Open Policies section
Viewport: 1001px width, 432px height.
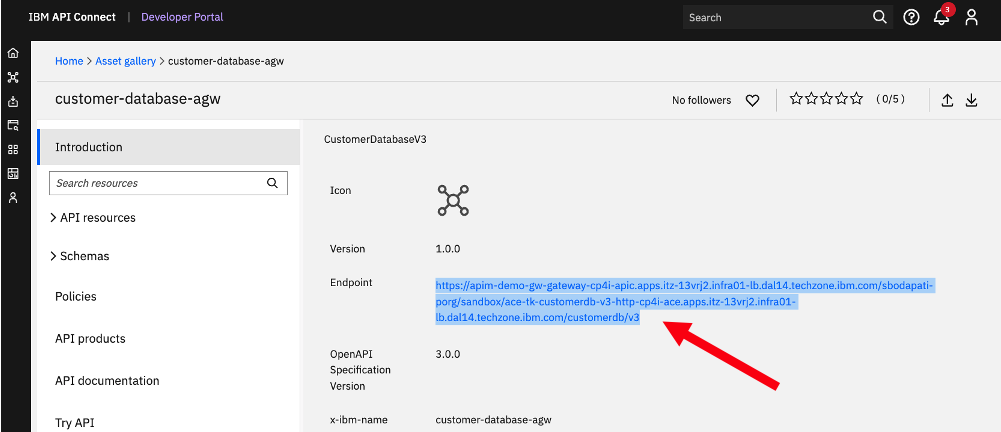click(x=76, y=297)
